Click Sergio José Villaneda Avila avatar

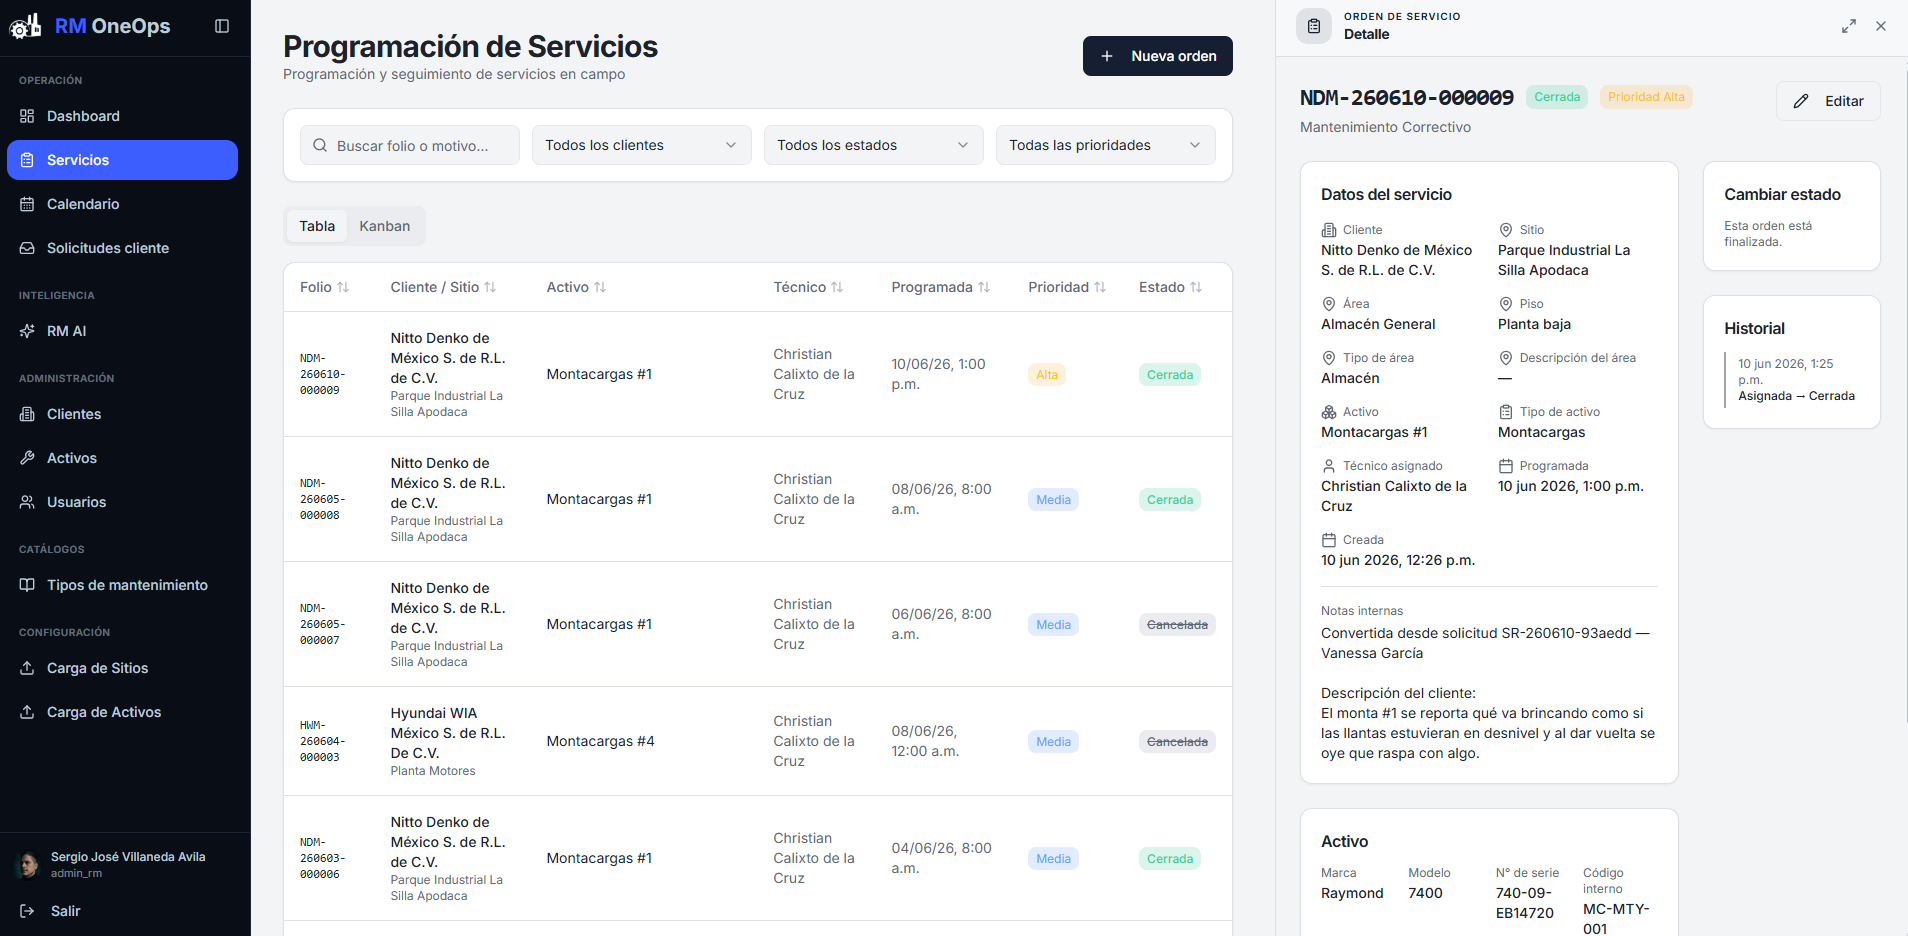pyautogui.click(x=28, y=864)
